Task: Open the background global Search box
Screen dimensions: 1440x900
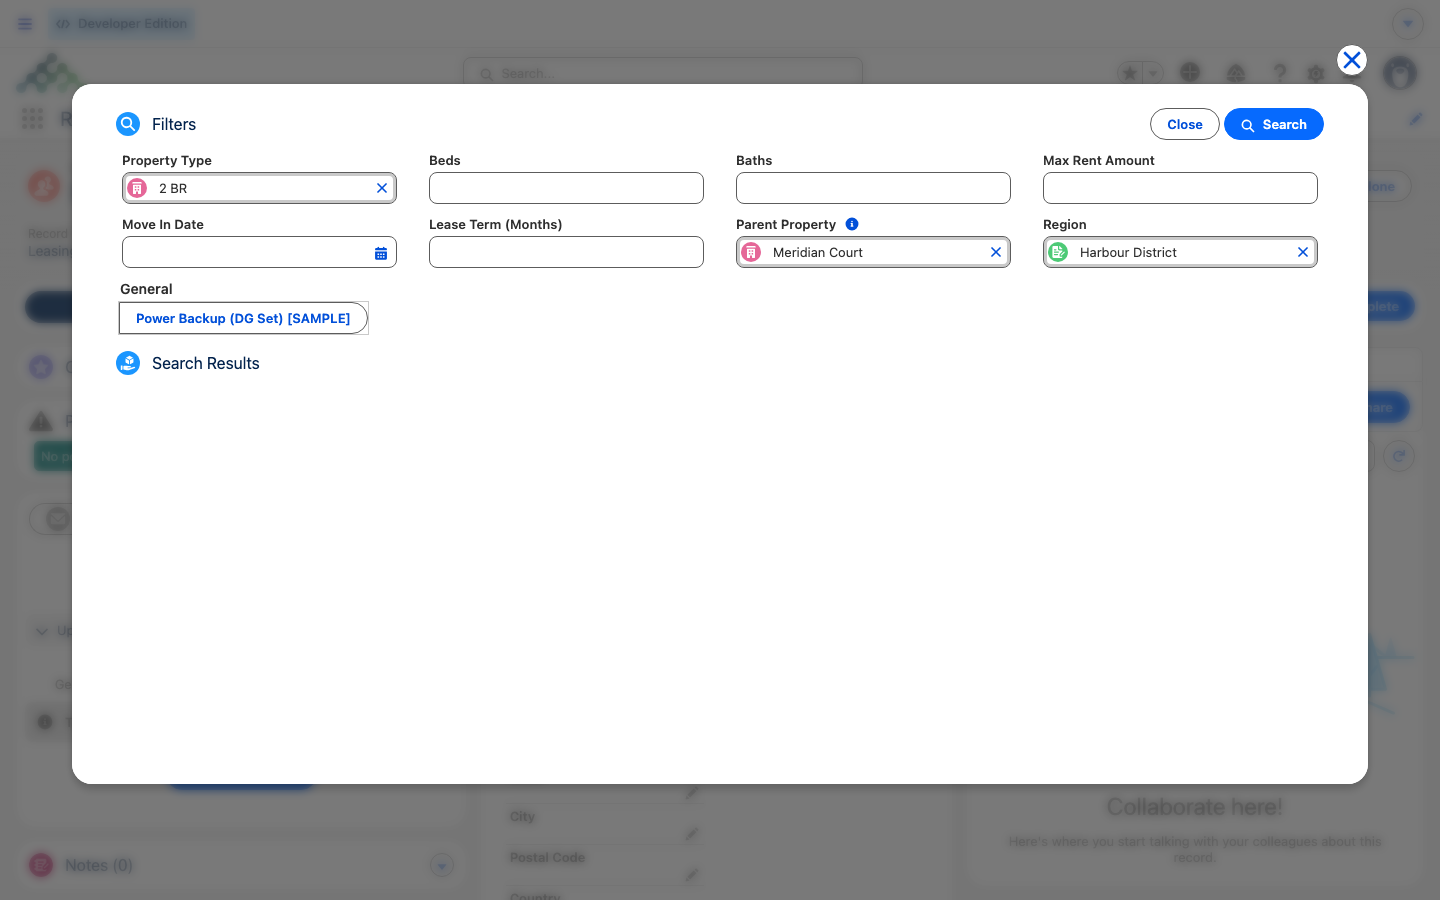Action: (x=663, y=73)
